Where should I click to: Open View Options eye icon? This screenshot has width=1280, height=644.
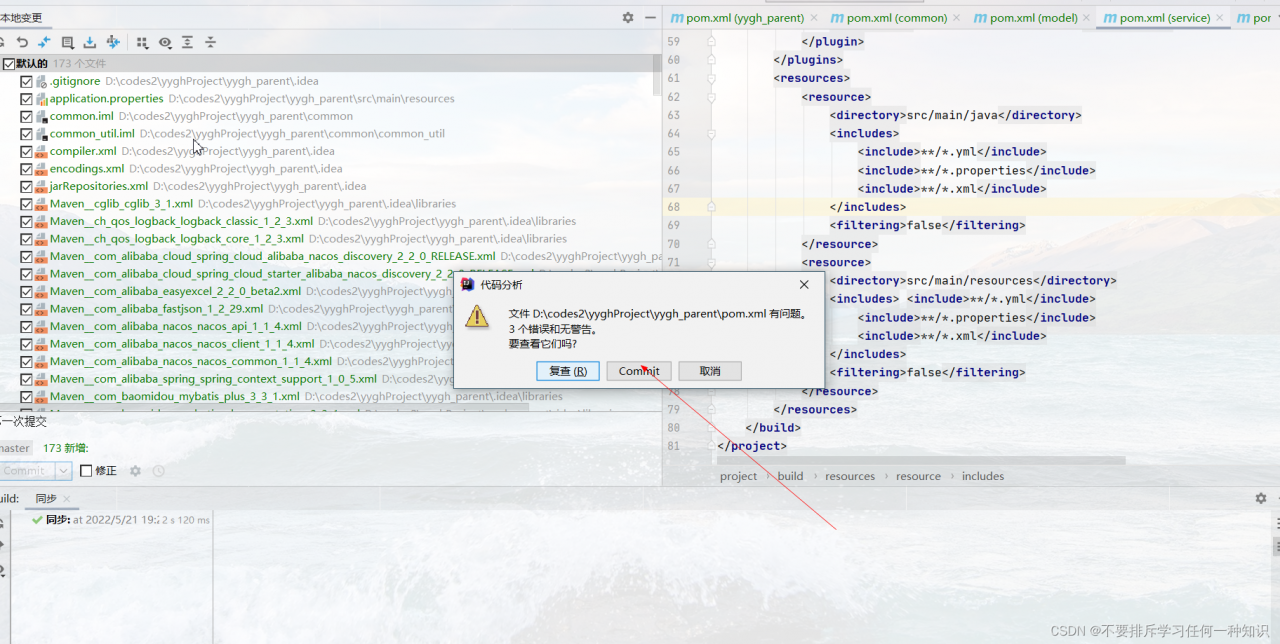[165, 42]
